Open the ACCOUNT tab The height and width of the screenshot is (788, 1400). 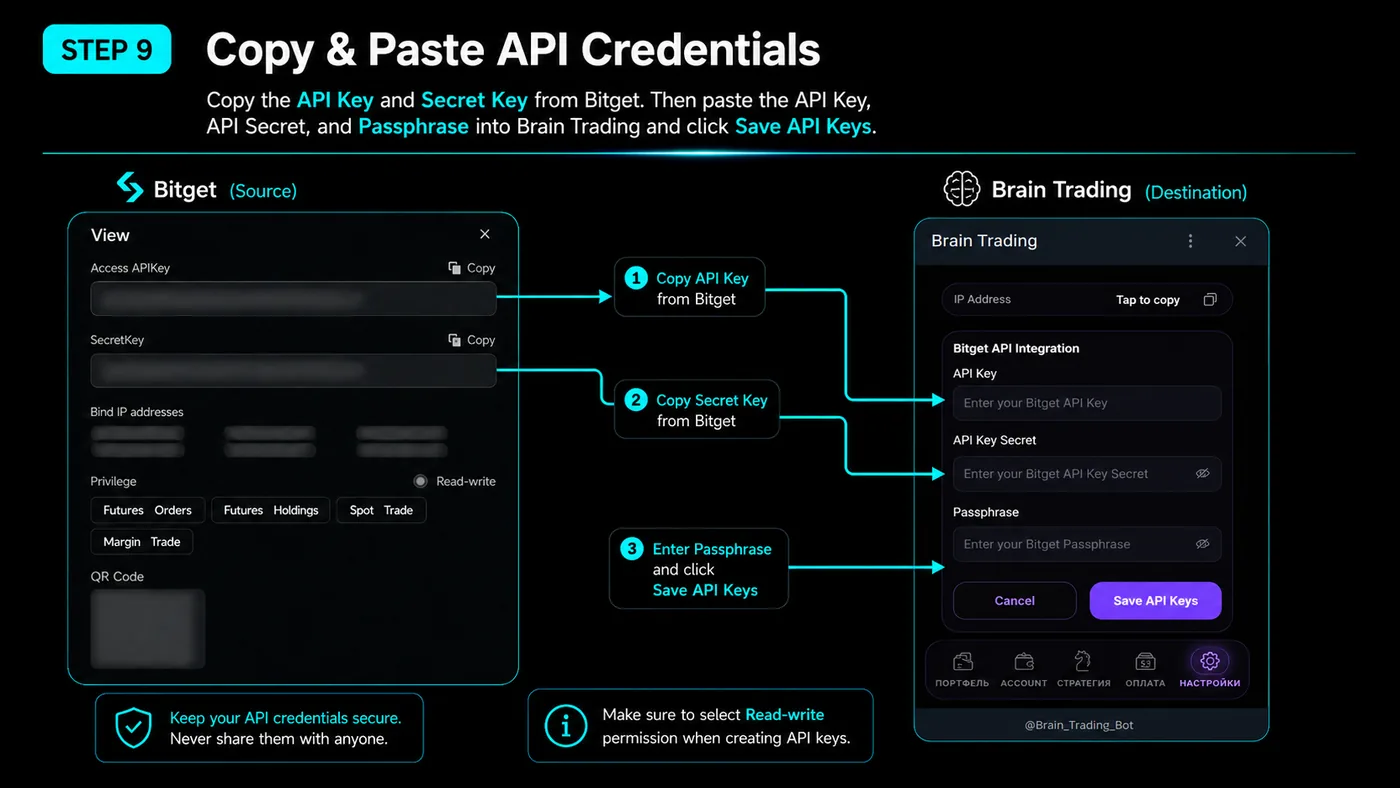[1024, 670]
